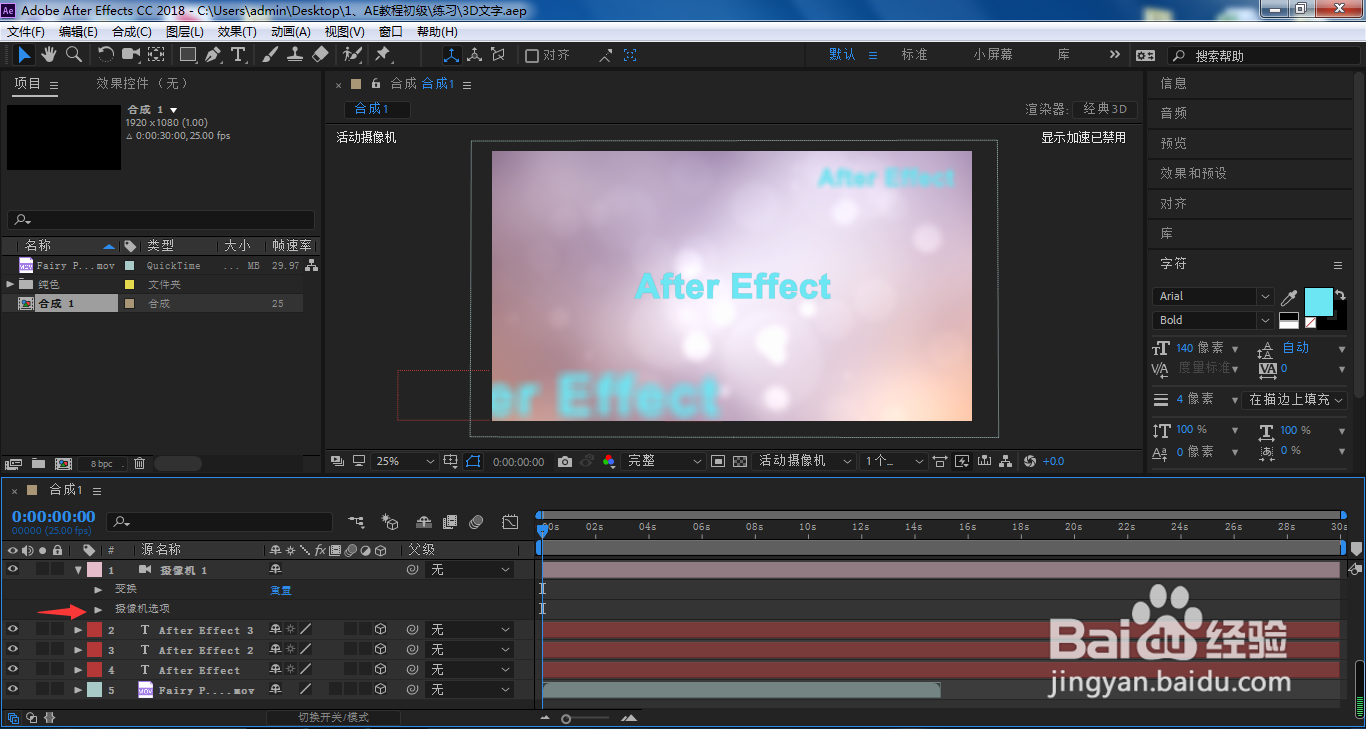Viewport: 1366px width, 729px height.
Task: Open the 文件(F) menu
Action: pyautogui.click(x=26, y=31)
